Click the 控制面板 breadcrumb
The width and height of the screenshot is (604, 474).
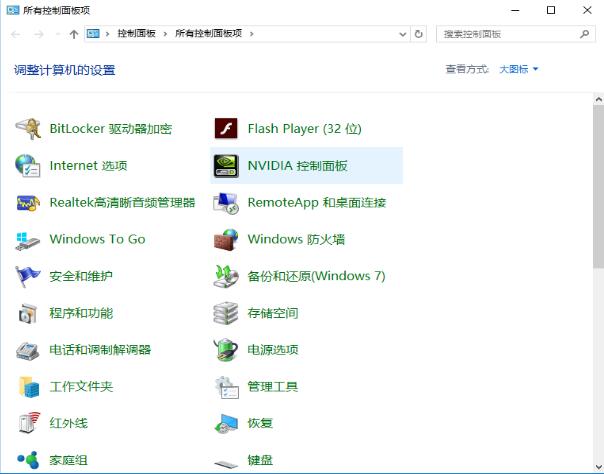(x=136, y=33)
